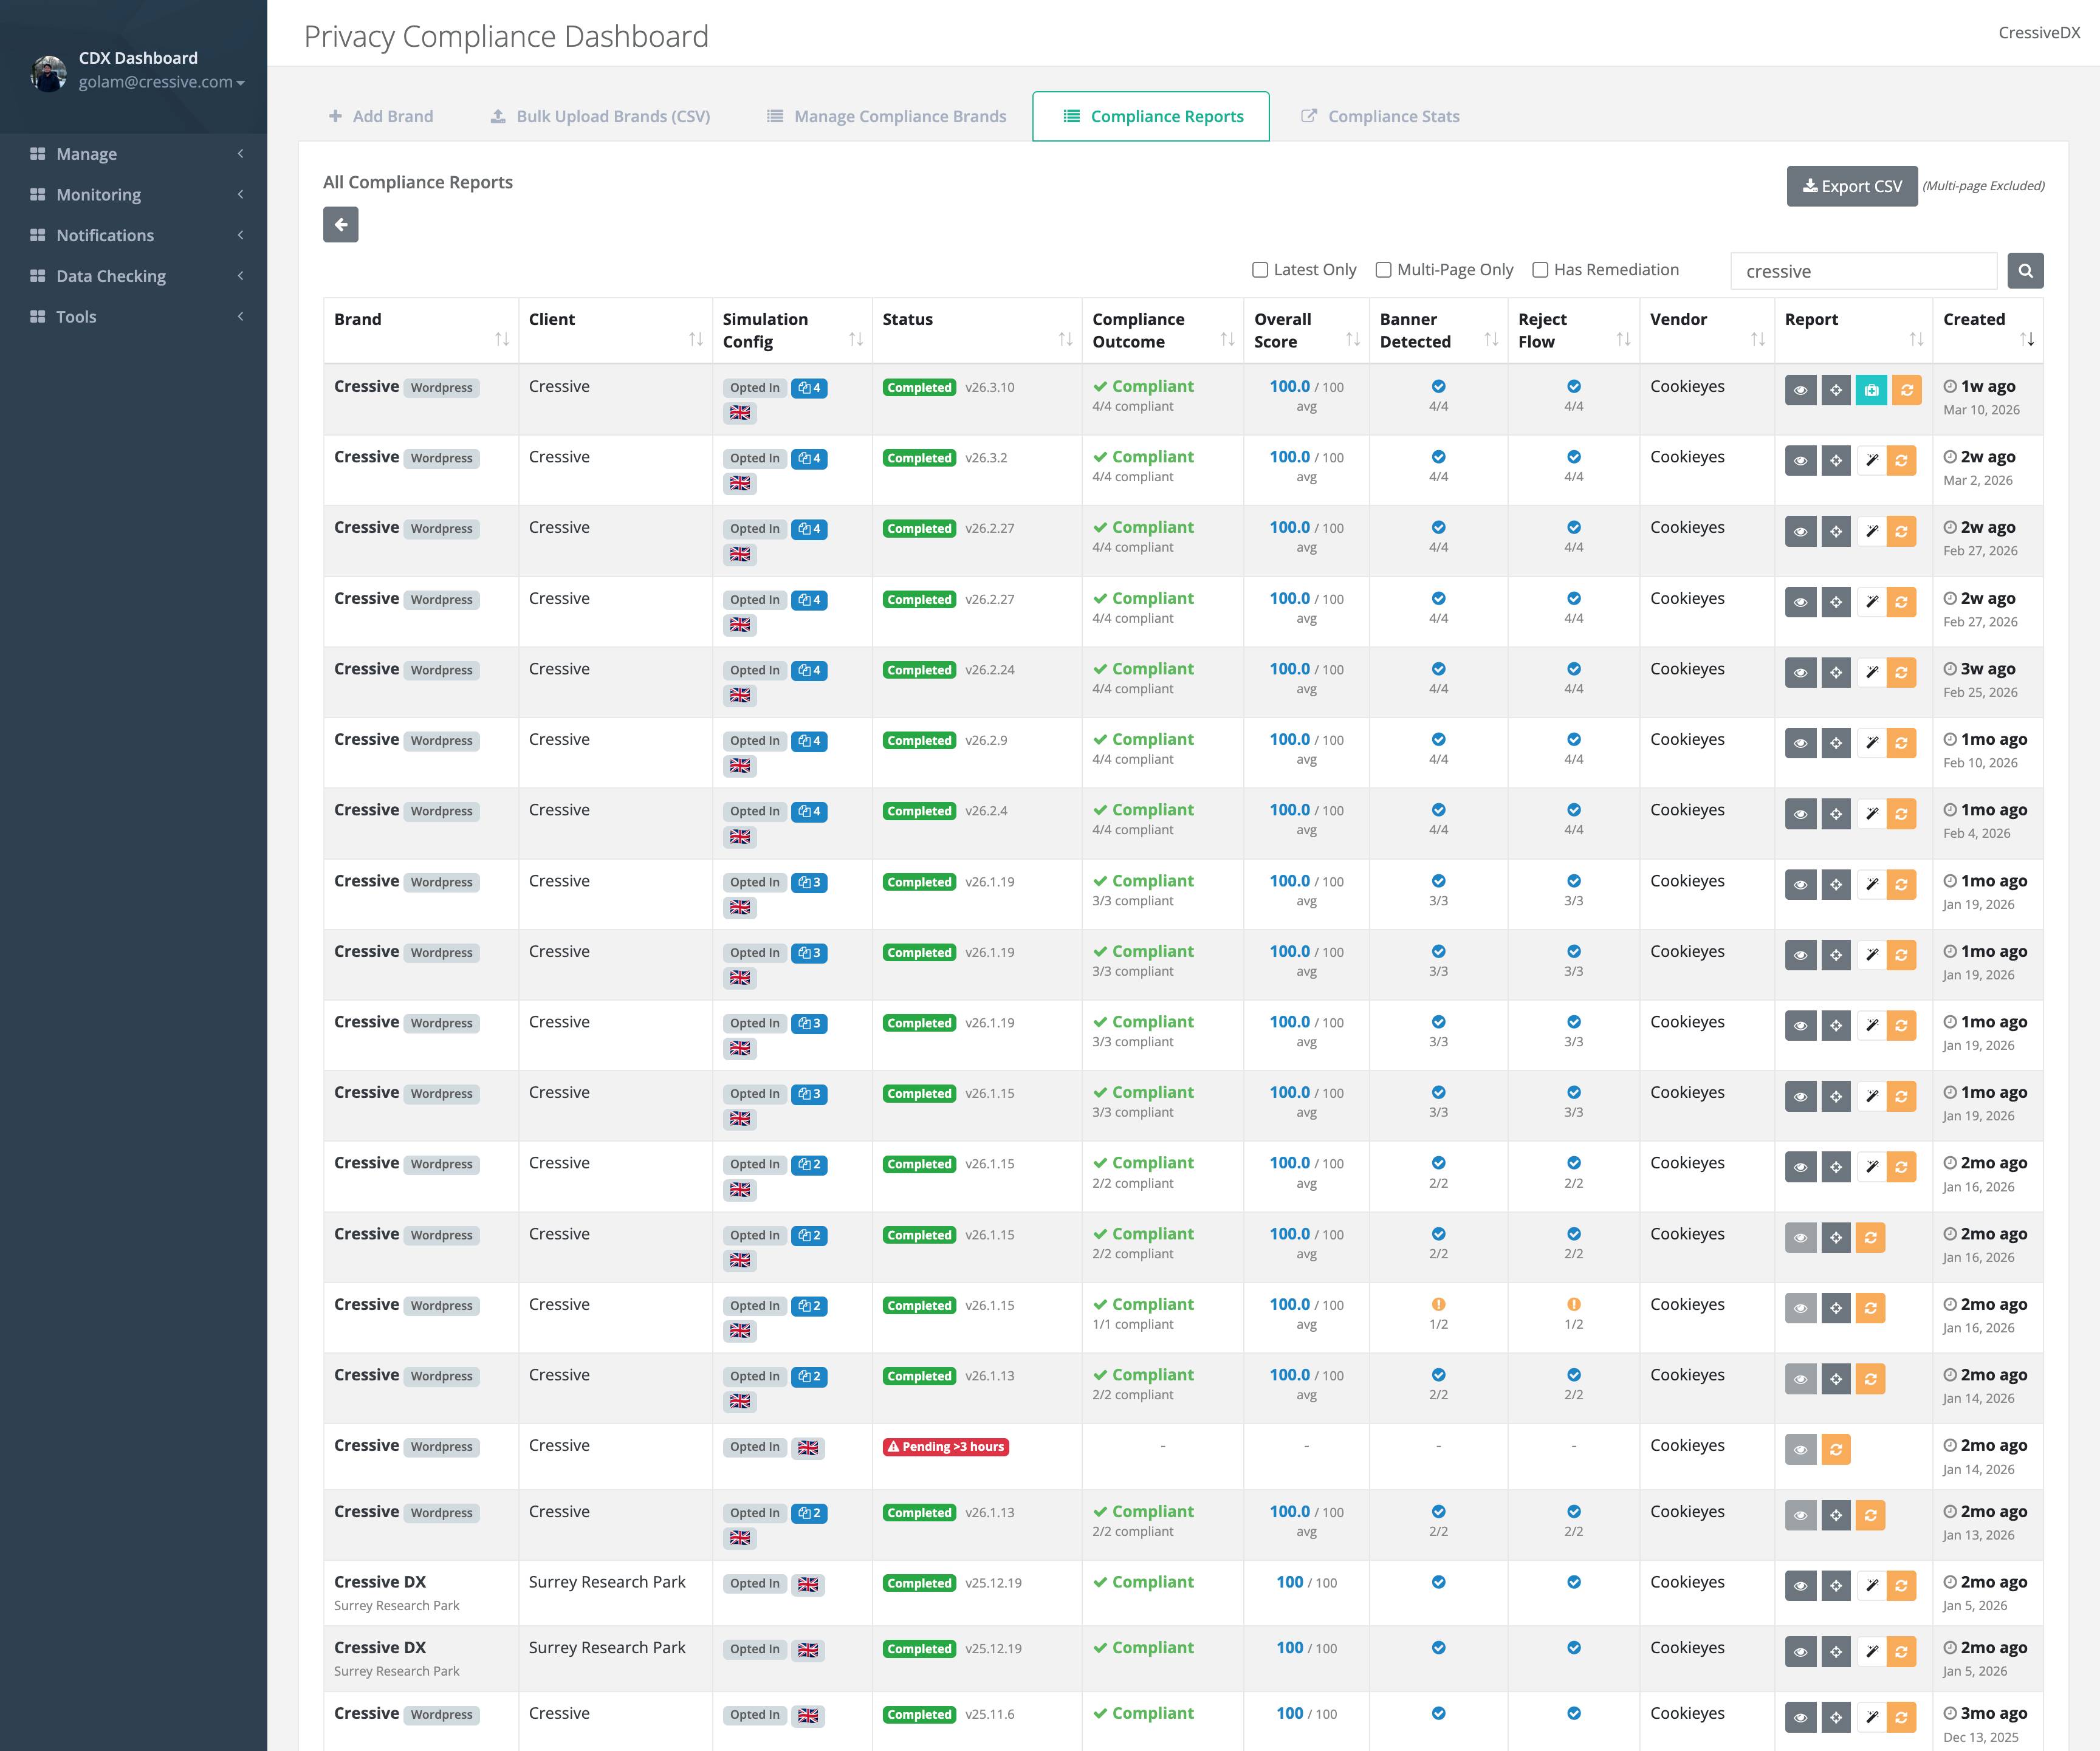Open the golam@cressive.com account dropdown
The width and height of the screenshot is (2100, 1751).
[x=160, y=82]
